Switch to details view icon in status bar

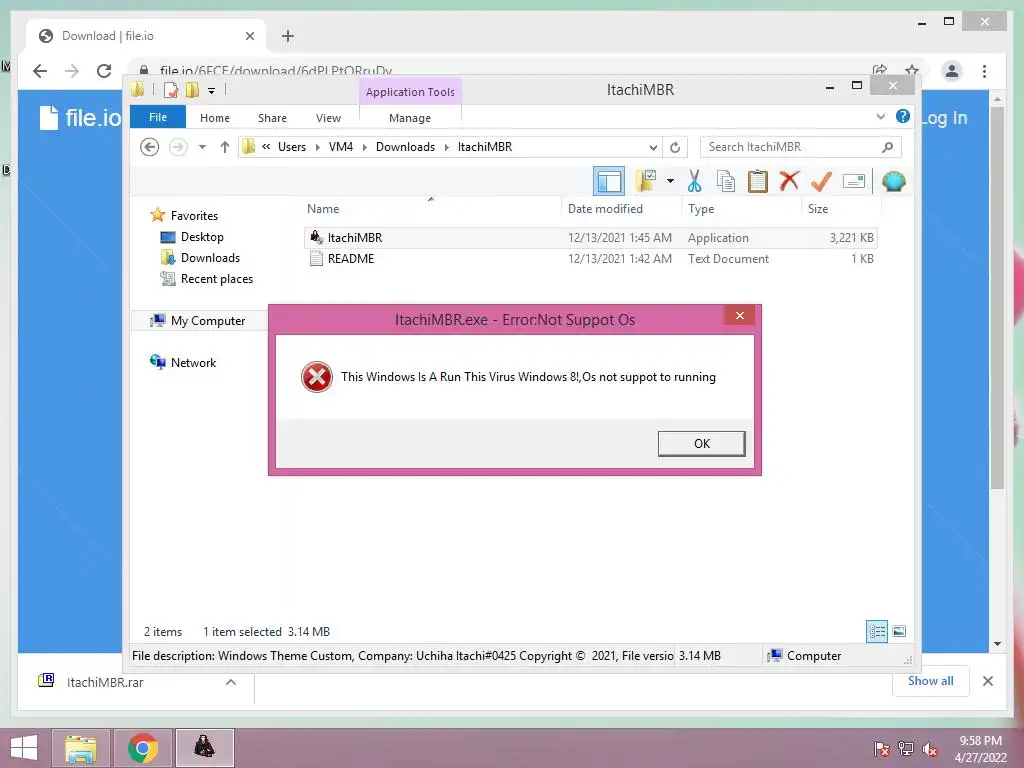point(877,631)
